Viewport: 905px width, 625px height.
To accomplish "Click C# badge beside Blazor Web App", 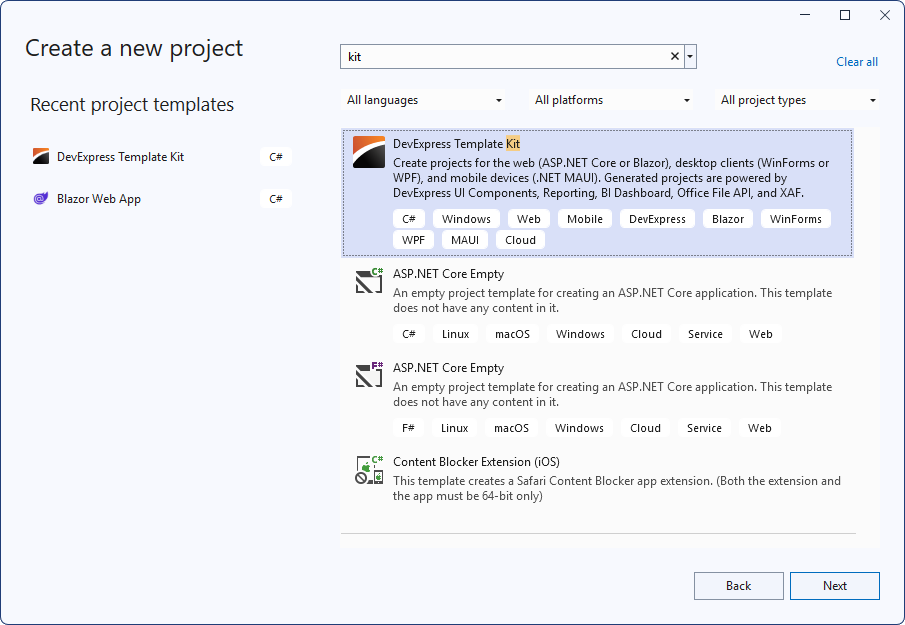I will tap(276, 199).
